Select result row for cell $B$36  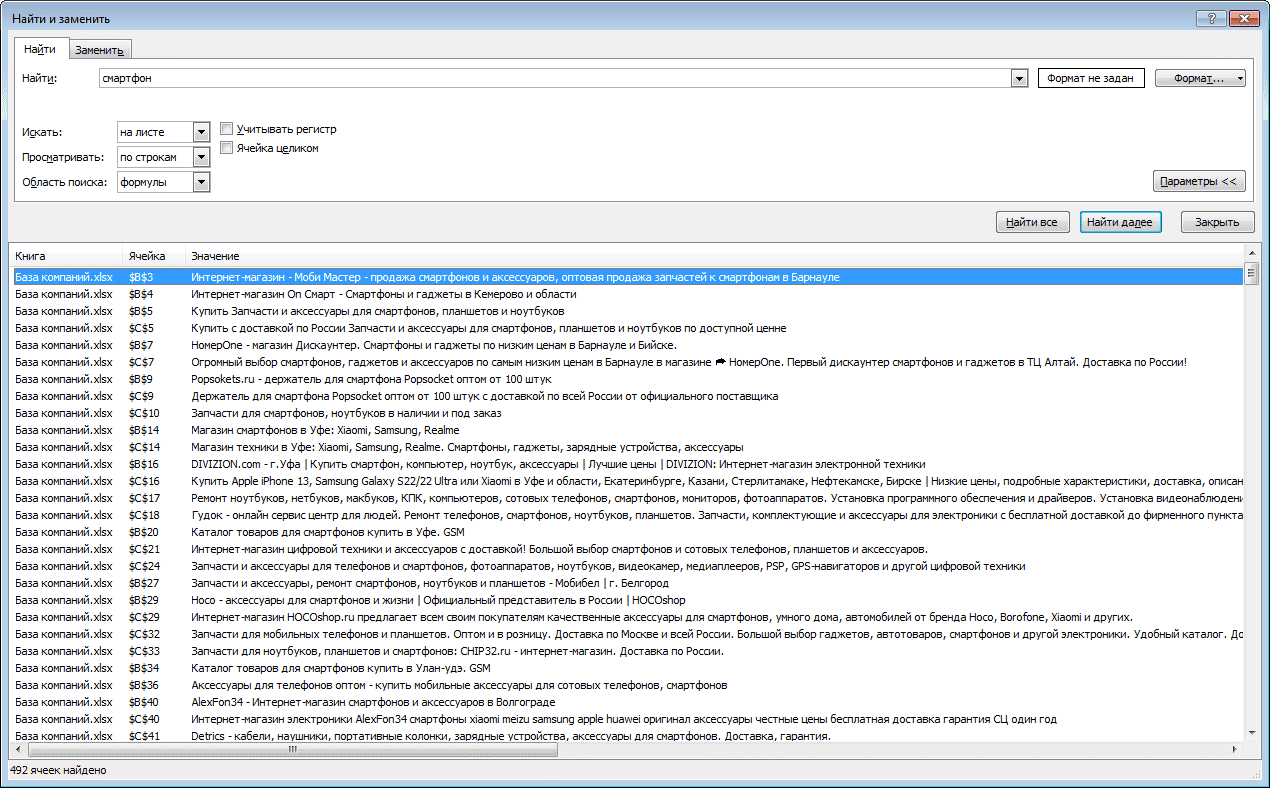tap(627, 685)
